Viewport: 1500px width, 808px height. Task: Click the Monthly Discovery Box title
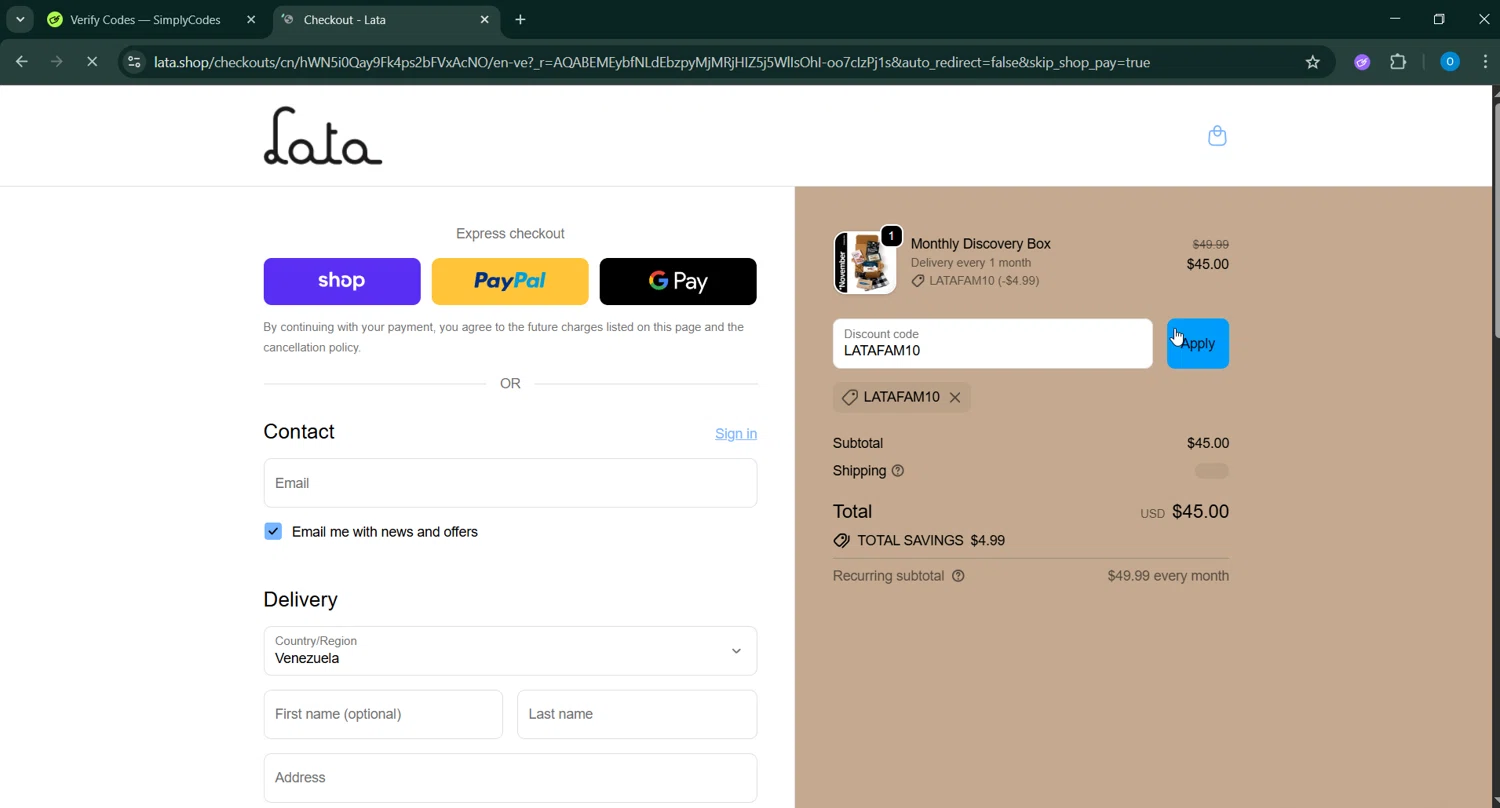pos(981,244)
